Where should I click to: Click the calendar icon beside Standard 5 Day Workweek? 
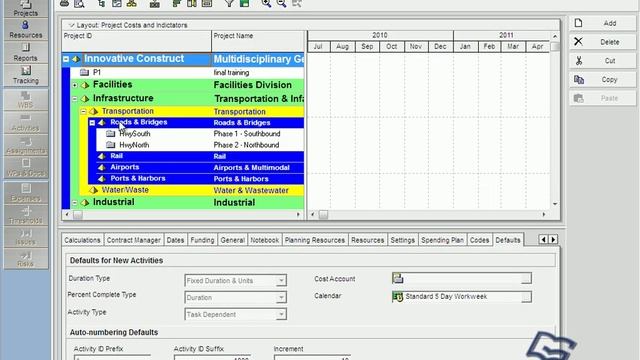click(398, 297)
